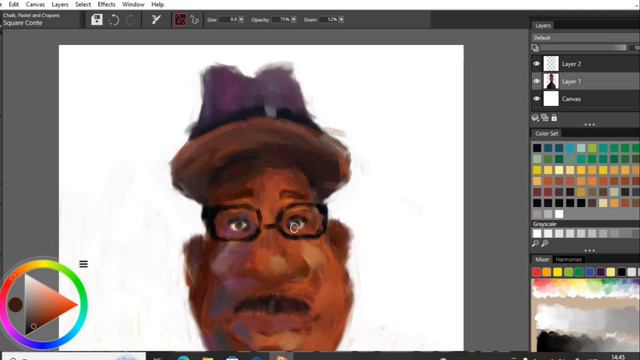Open the Size dropdown arrow
The image size is (640, 360).
241,20
